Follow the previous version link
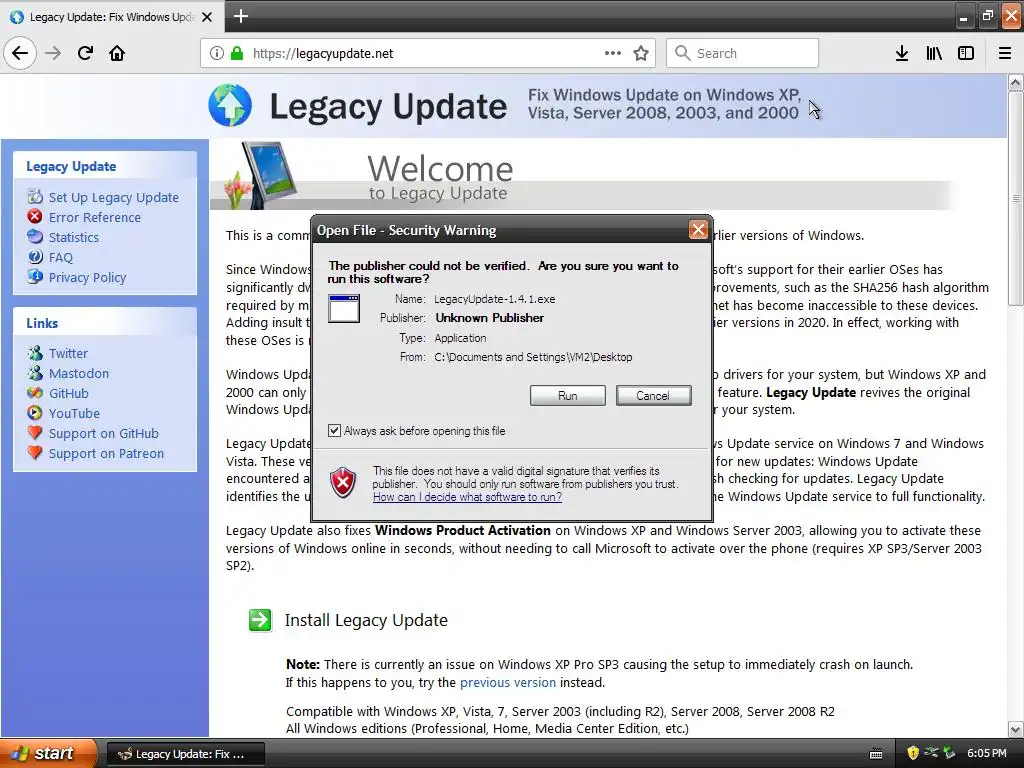 (x=508, y=682)
